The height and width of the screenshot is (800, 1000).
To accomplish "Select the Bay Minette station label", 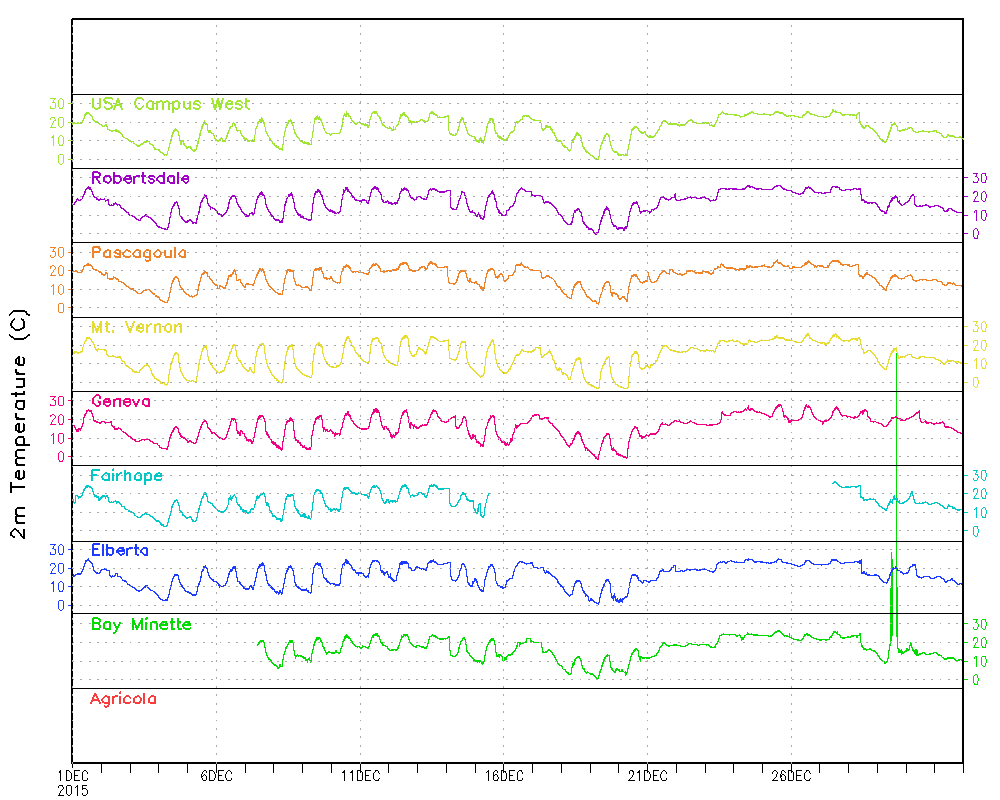I will 141,625.
